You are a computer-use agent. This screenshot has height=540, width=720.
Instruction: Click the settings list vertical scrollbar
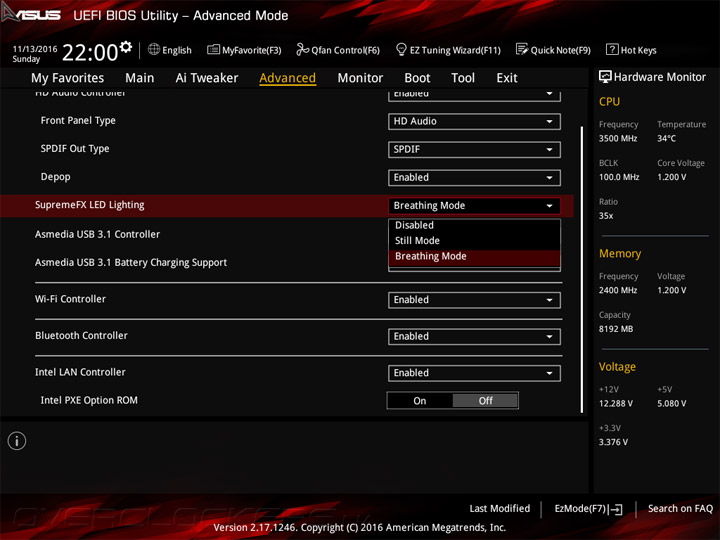(x=582, y=270)
